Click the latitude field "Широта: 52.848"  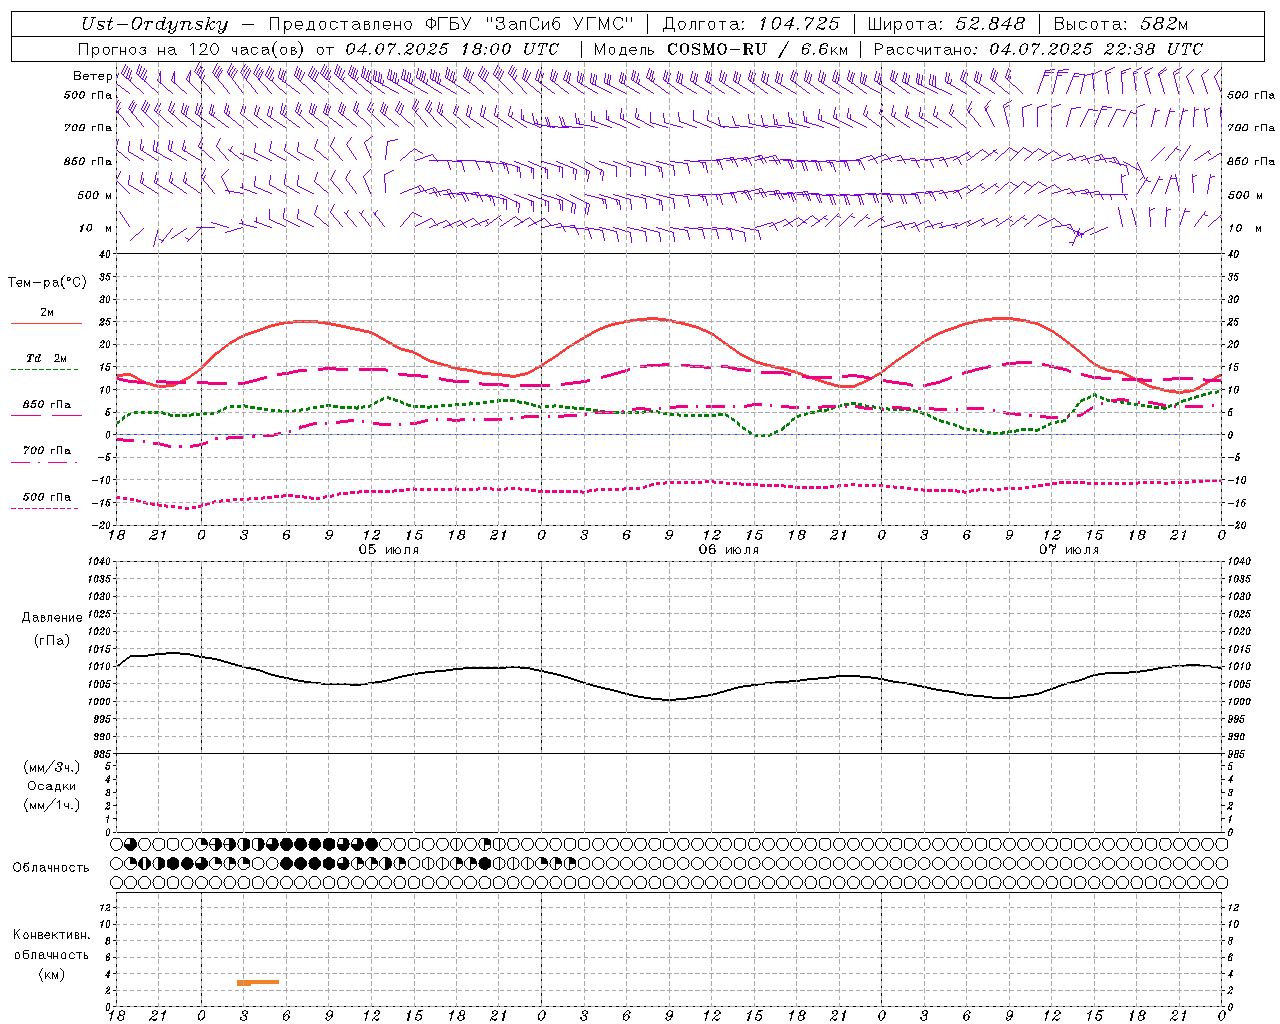tap(946, 24)
